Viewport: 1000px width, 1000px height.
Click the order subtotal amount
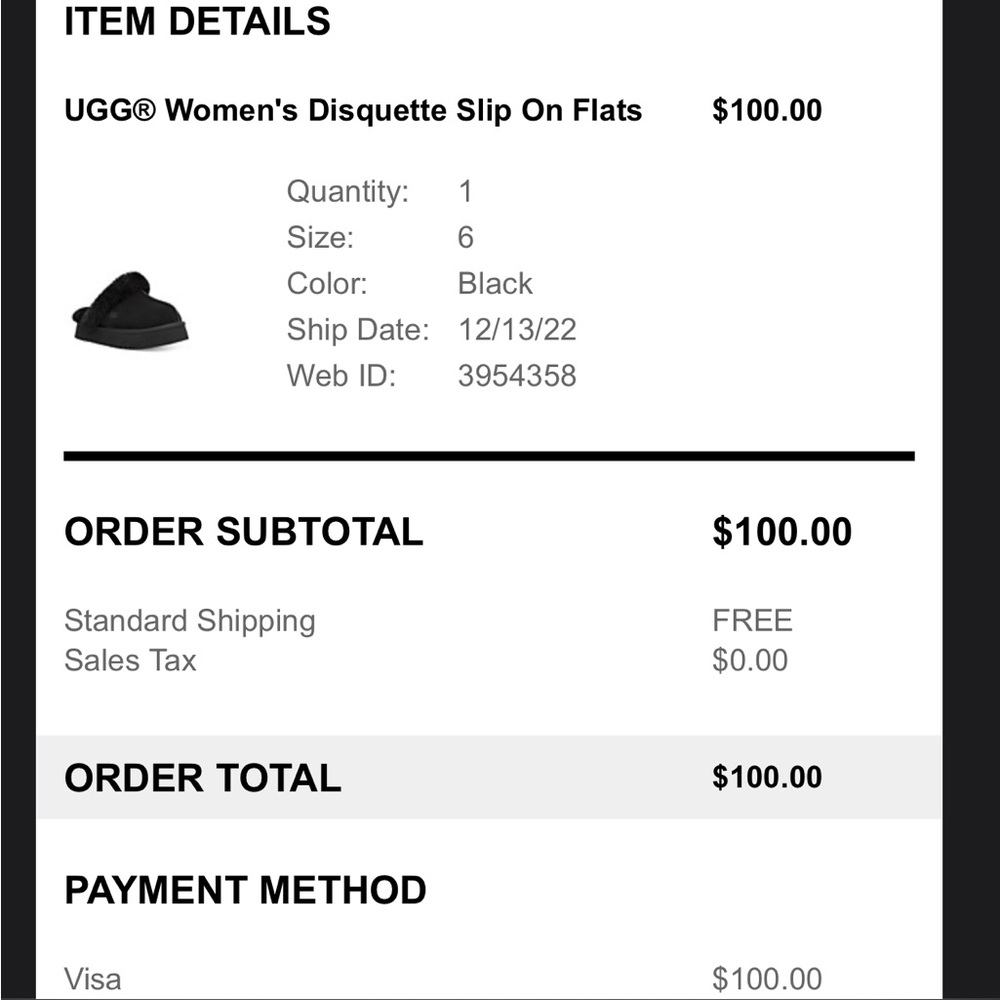tap(782, 532)
